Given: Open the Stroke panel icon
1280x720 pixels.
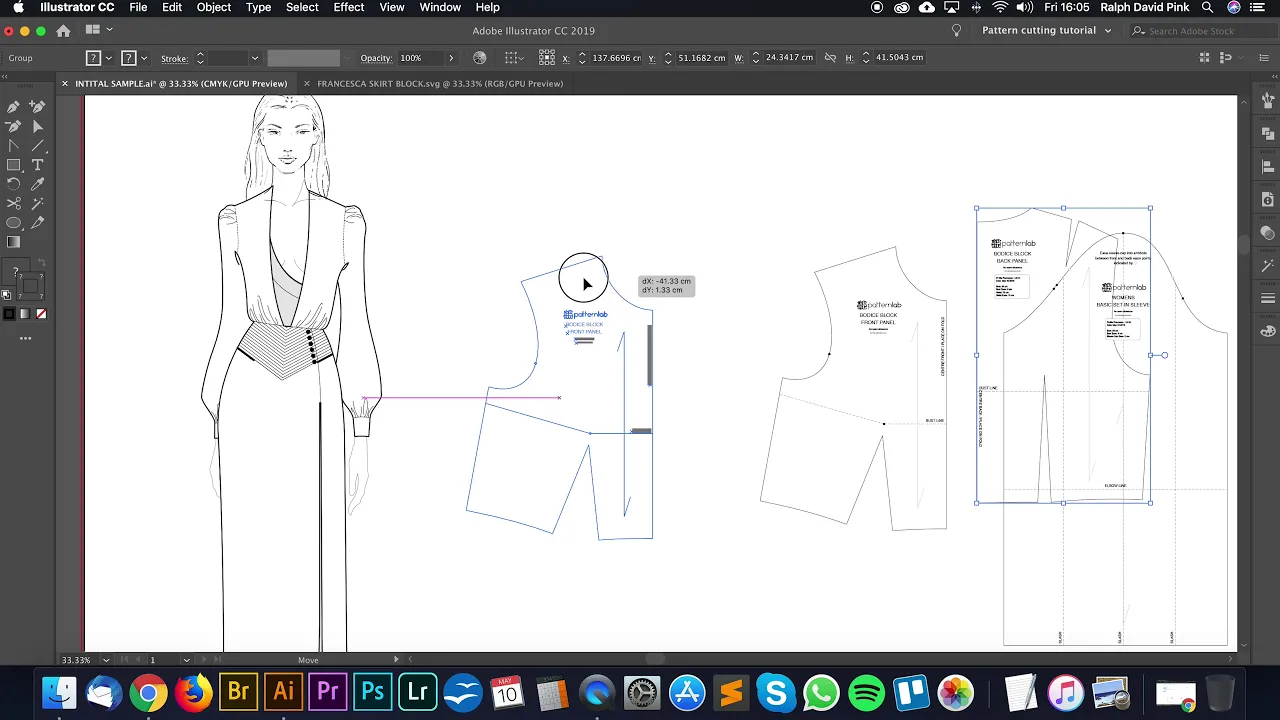Looking at the screenshot, I should click(1268, 298).
